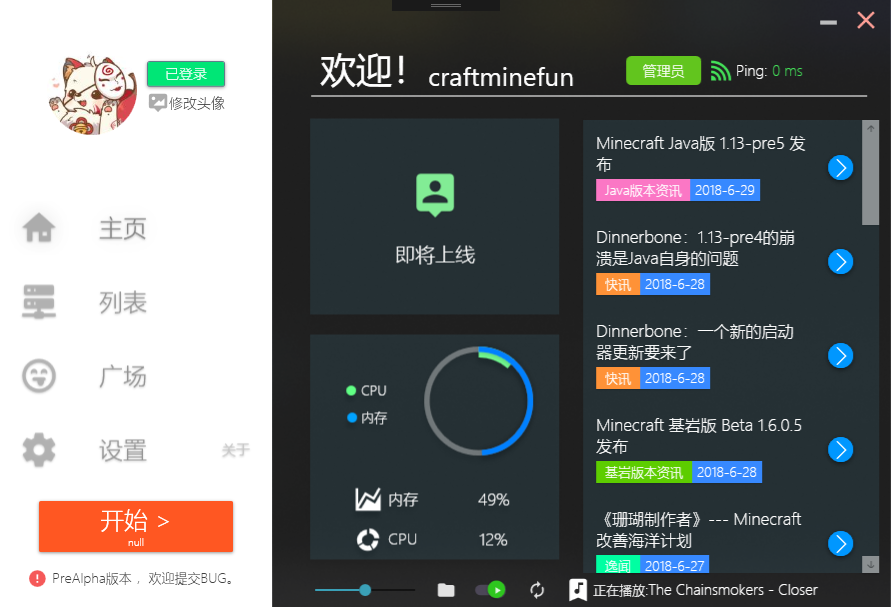
Task: Open 珊瑚制作者 news arrow
Action: [840, 543]
